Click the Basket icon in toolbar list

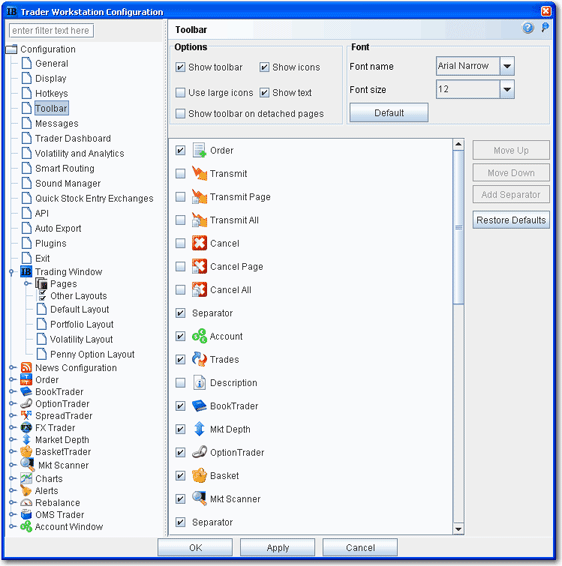coord(199,475)
